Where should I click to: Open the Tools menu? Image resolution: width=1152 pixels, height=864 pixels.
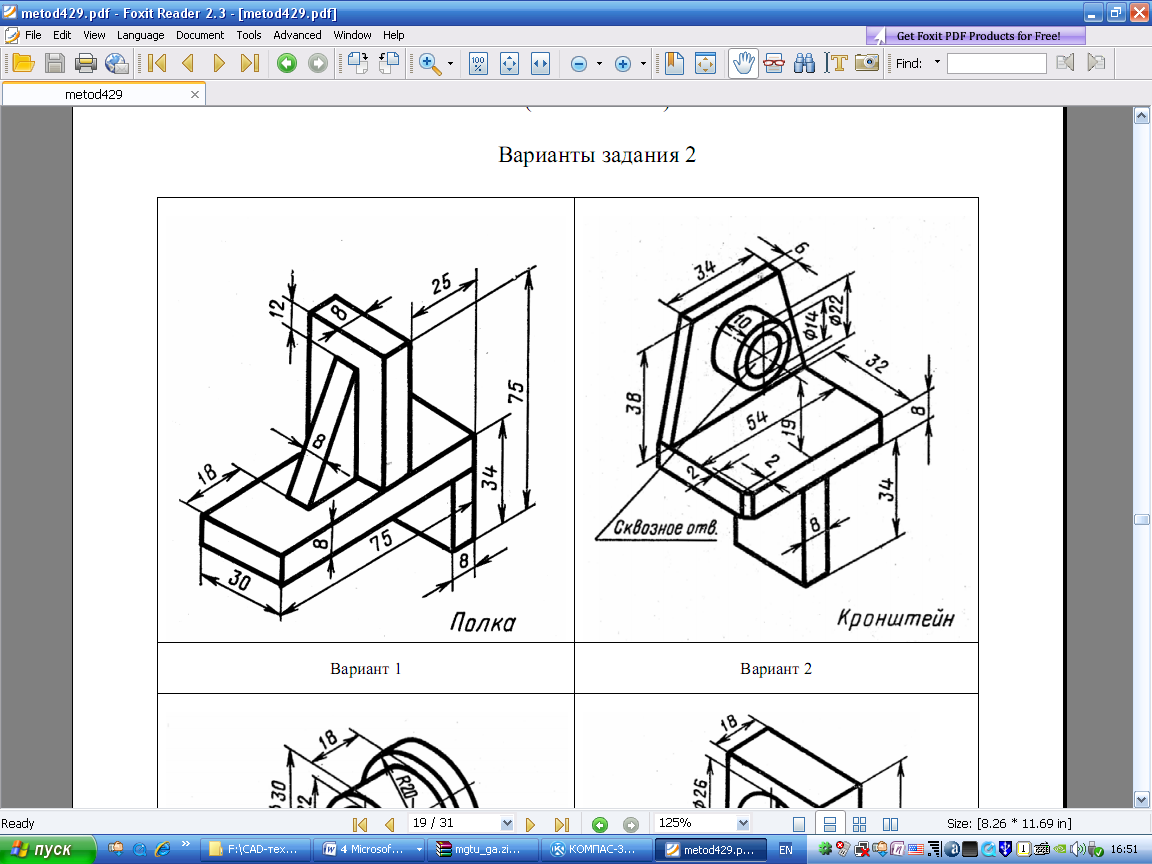coord(248,35)
